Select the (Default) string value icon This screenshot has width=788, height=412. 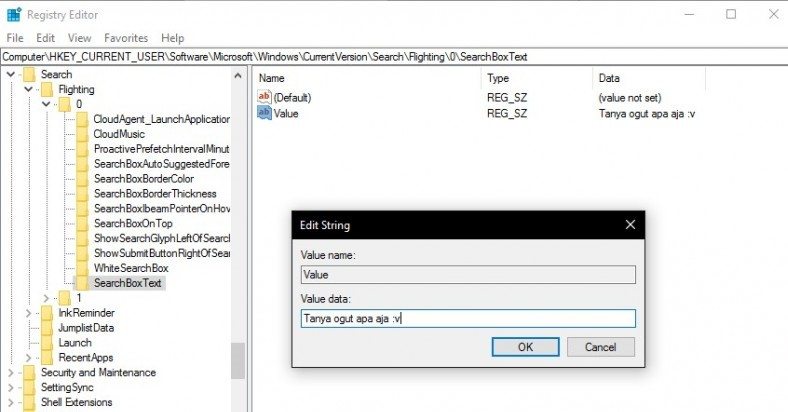(265, 97)
